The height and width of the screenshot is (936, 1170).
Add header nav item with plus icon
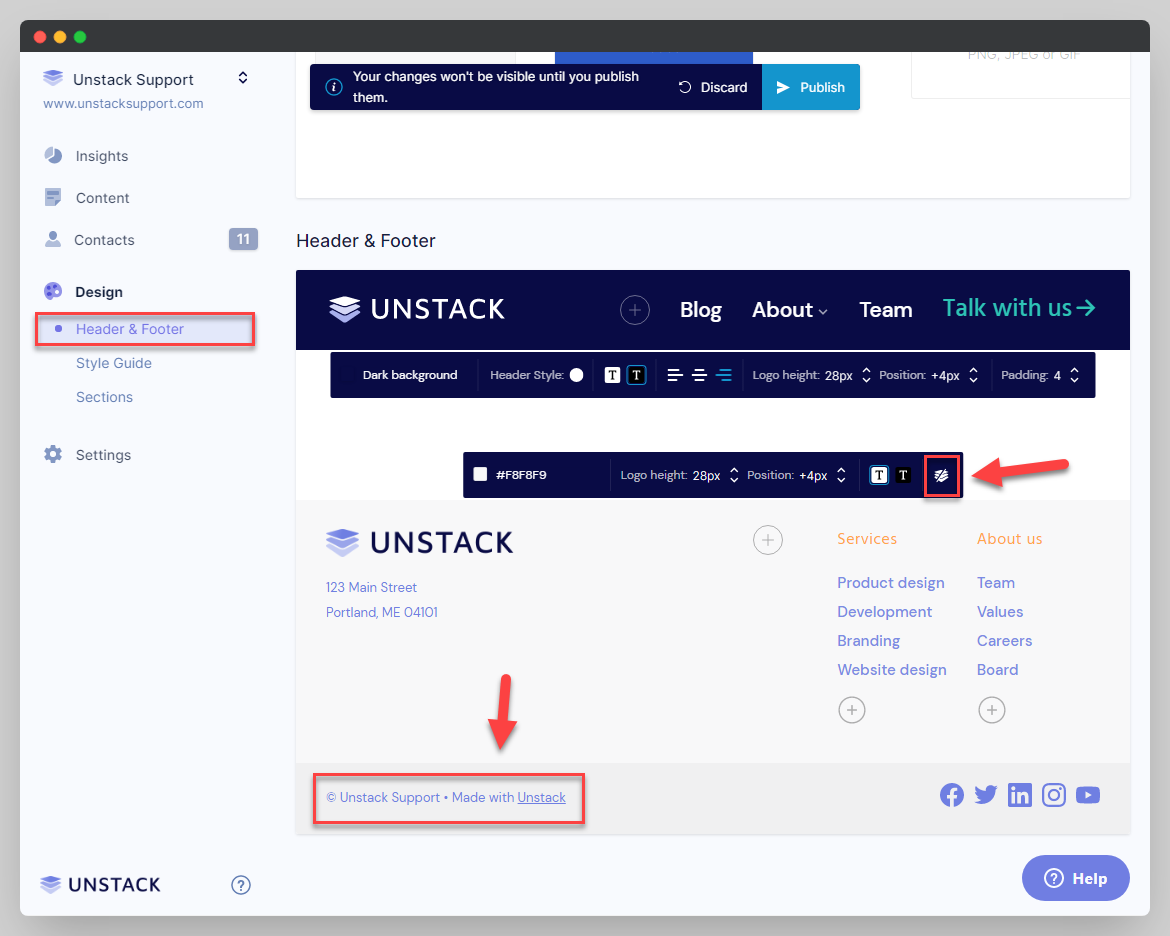point(635,310)
